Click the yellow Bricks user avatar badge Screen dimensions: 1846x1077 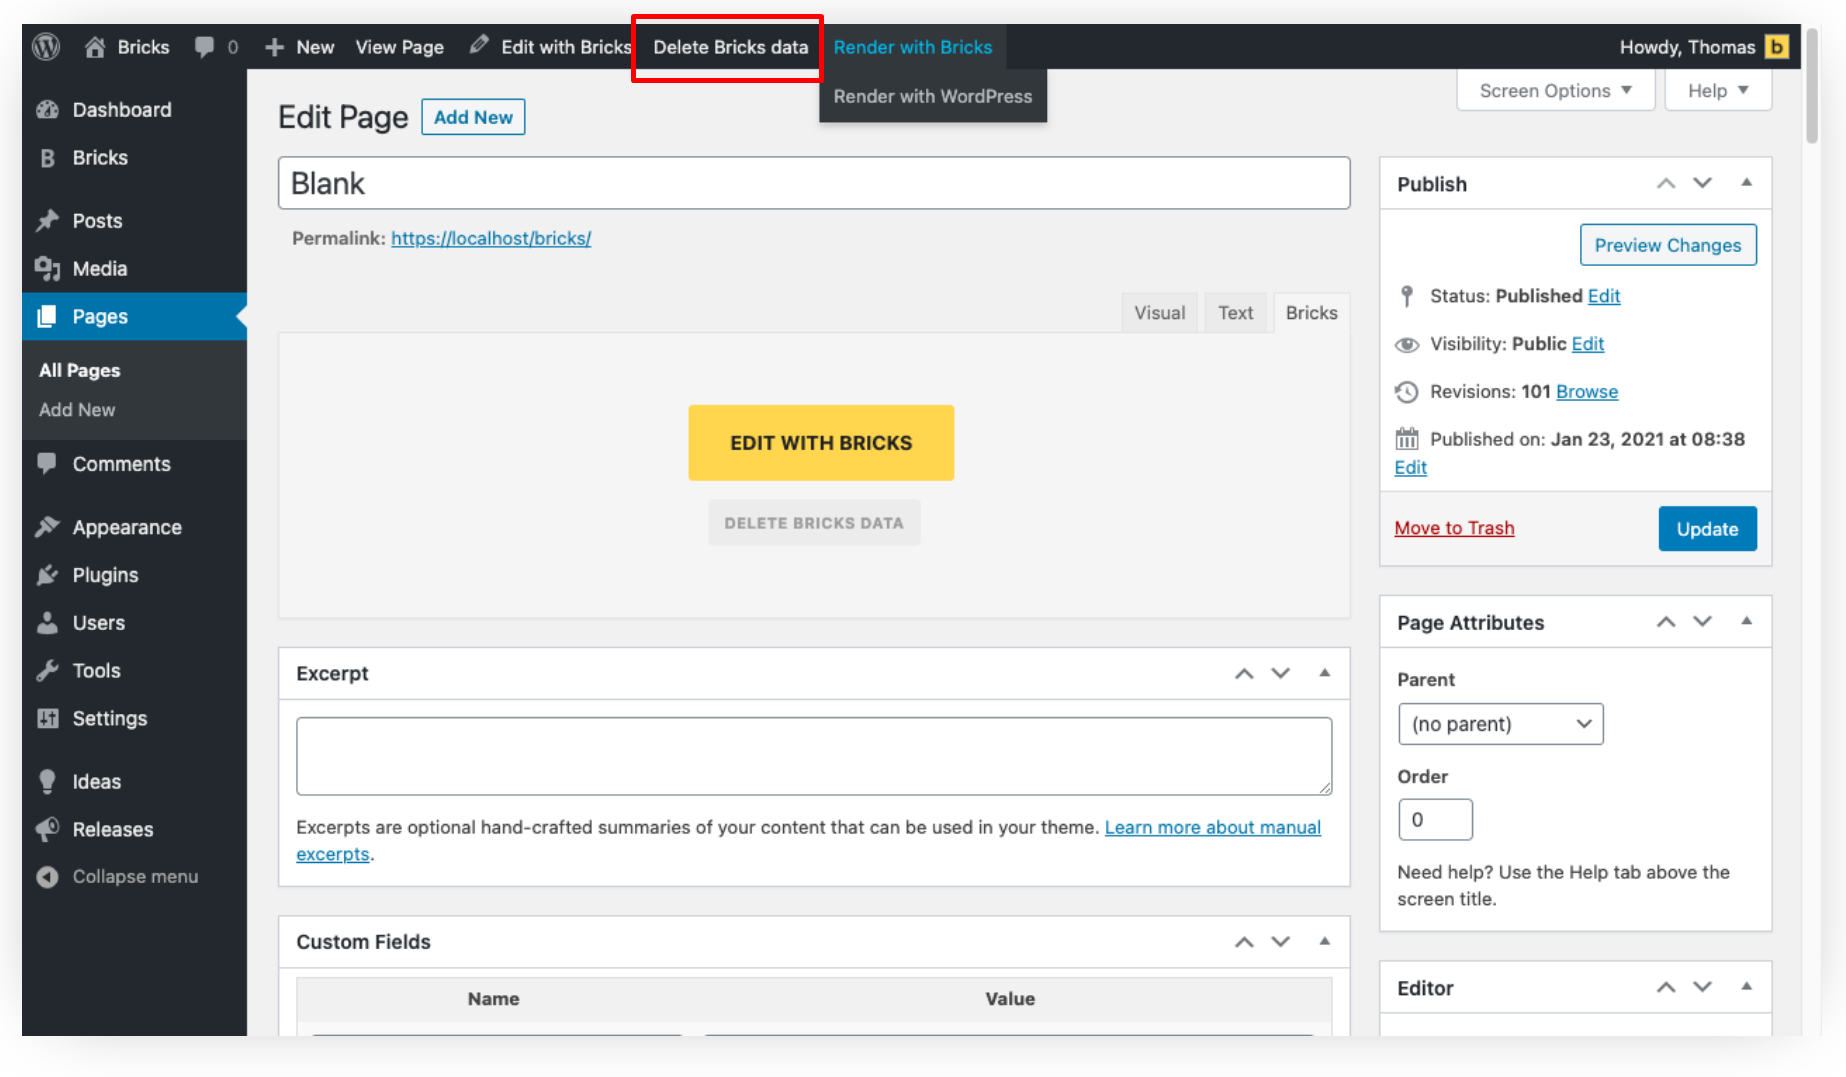(x=1776, y=47)
